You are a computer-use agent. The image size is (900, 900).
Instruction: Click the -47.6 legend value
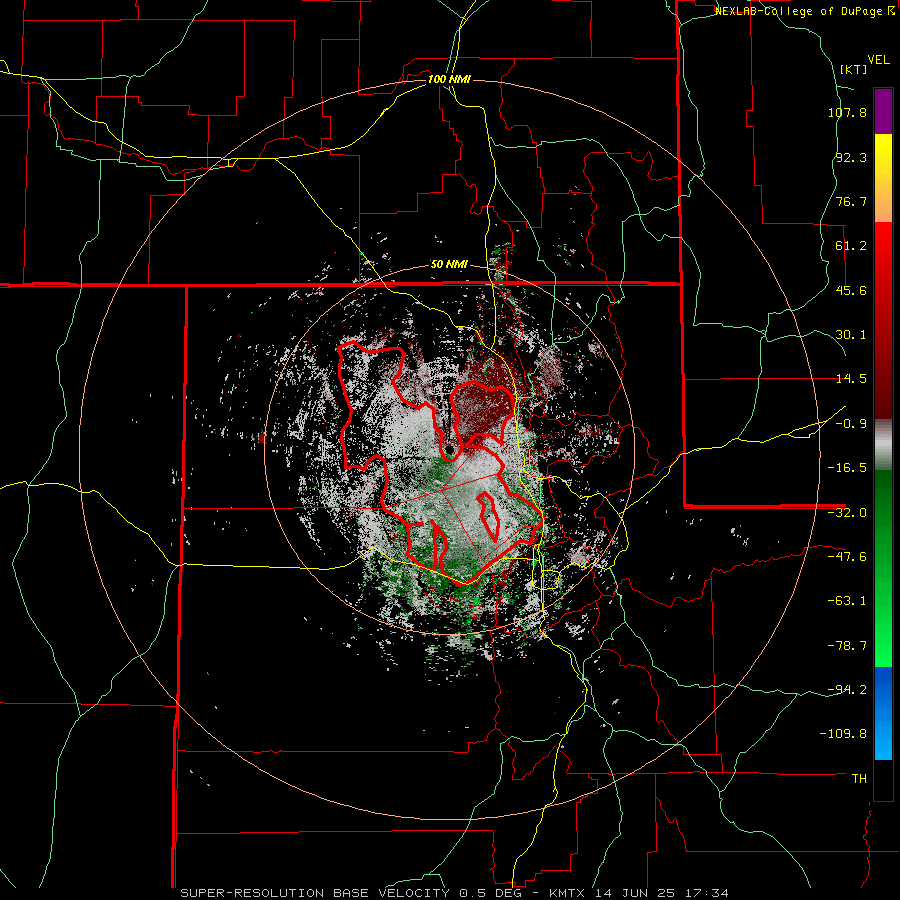pos(847,557)
